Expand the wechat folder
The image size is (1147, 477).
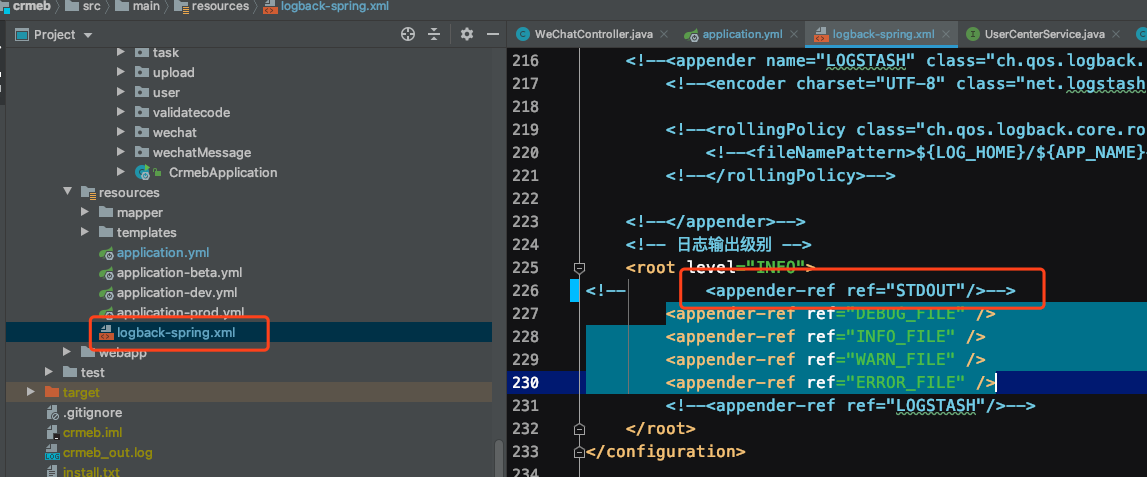(121, 132)
